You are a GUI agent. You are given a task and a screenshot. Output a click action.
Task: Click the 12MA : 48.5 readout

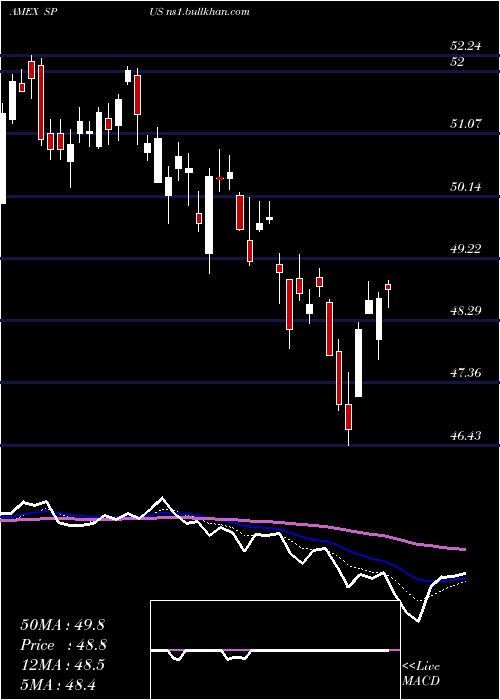tap(62, 665)
